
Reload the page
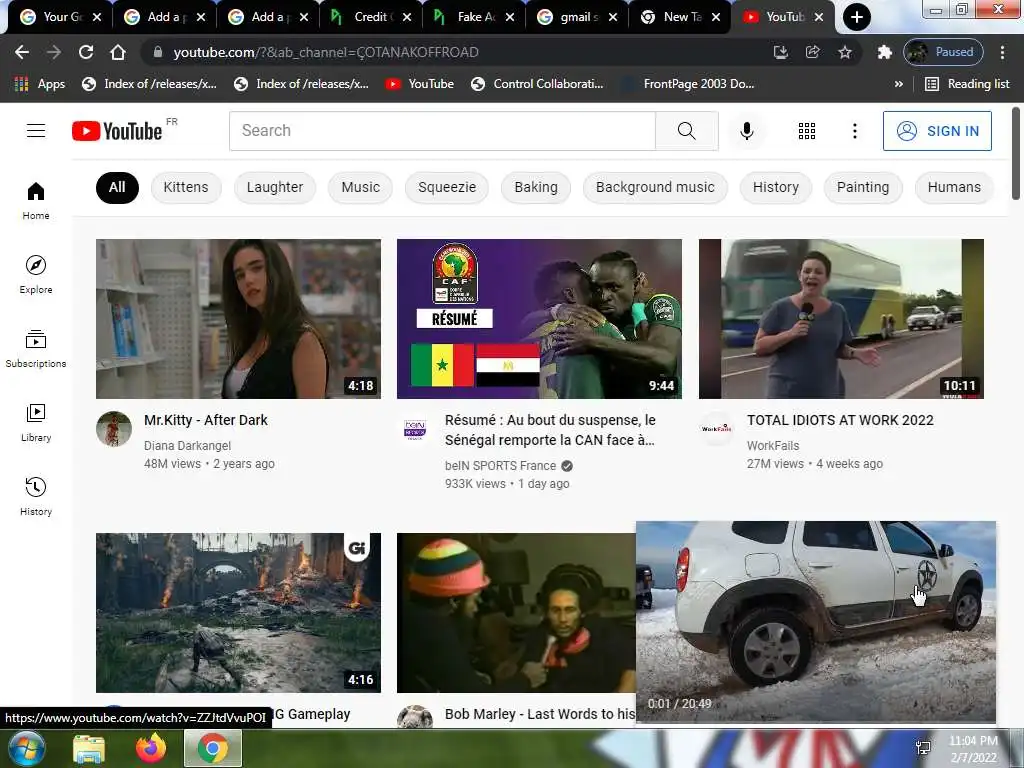86,52
